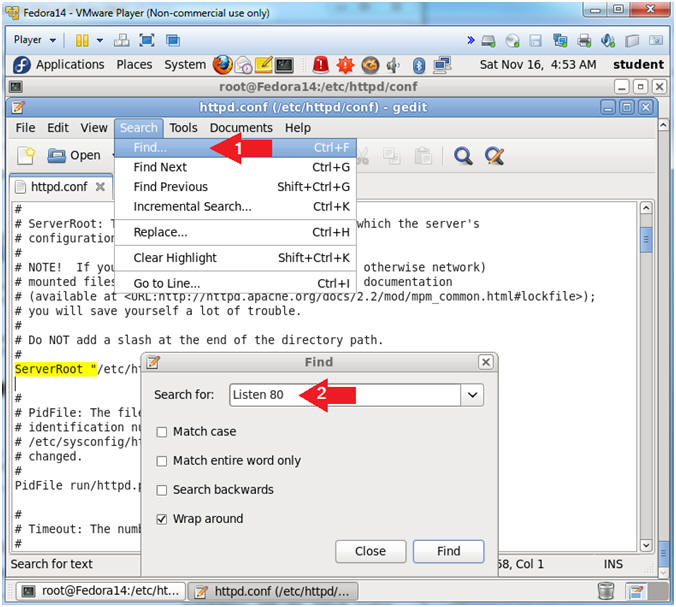Click the VMware pause virtual machine button
The height and width of the screenshot is (607, 676).
point(82,41)
